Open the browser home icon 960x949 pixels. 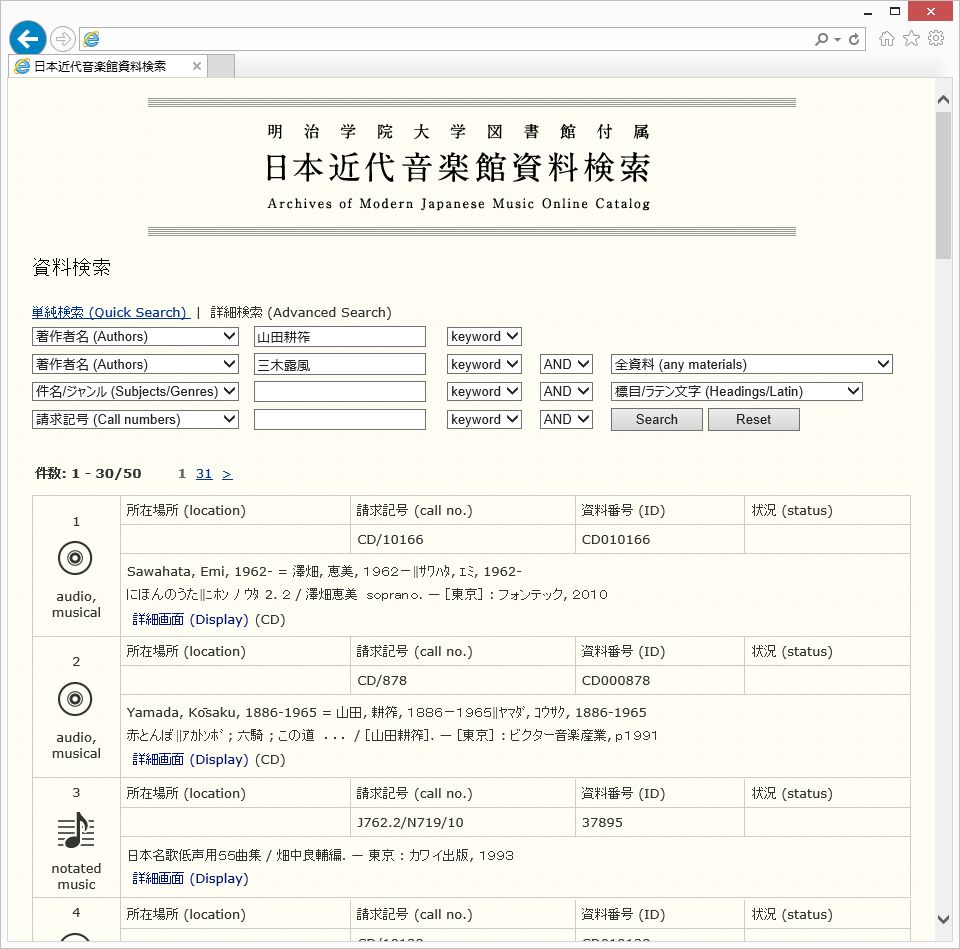[886, 39]
